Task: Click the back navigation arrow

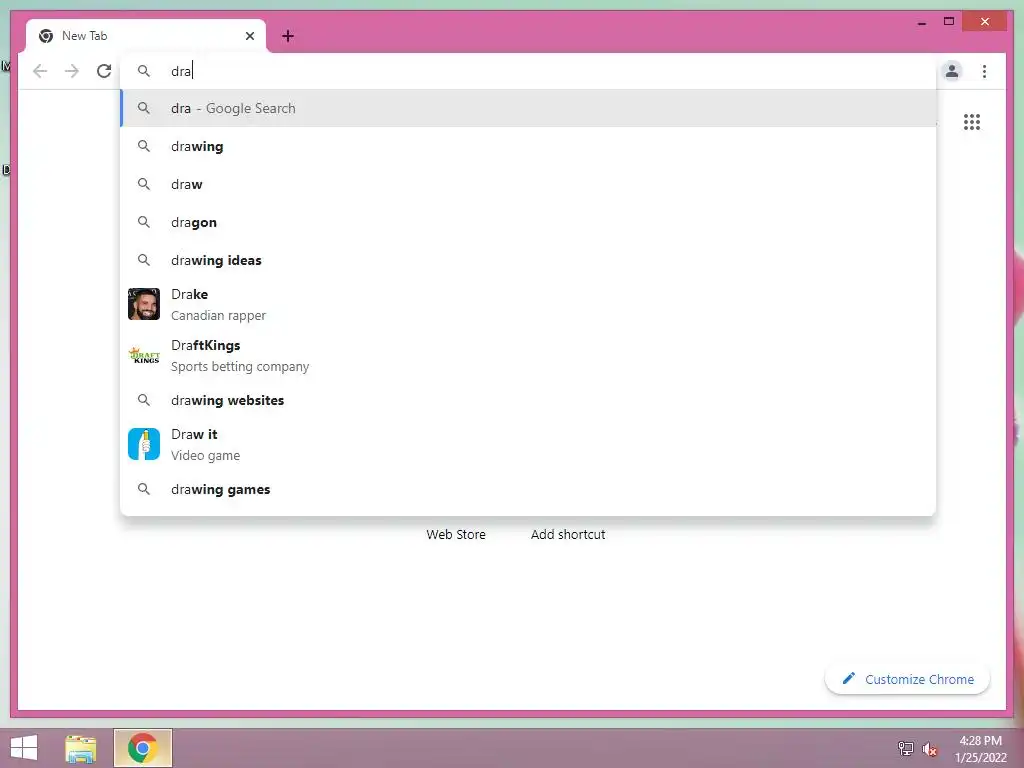Action: click(40, 71)
